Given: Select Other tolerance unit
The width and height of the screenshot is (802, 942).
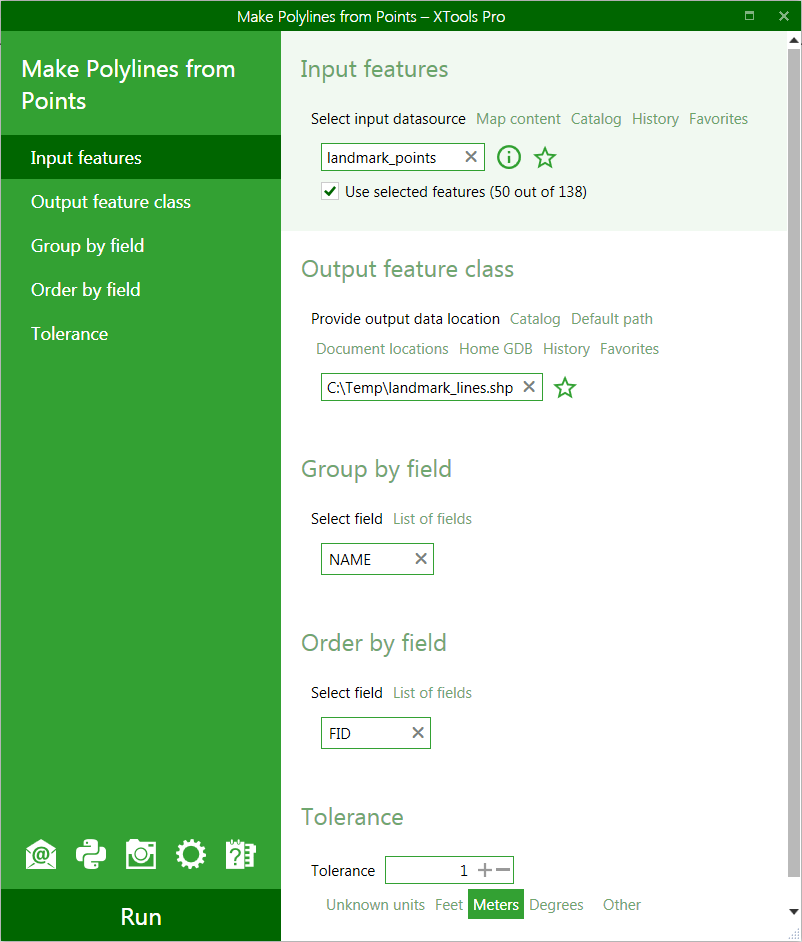Looking at the screenshot, I should tap(621, 905).
